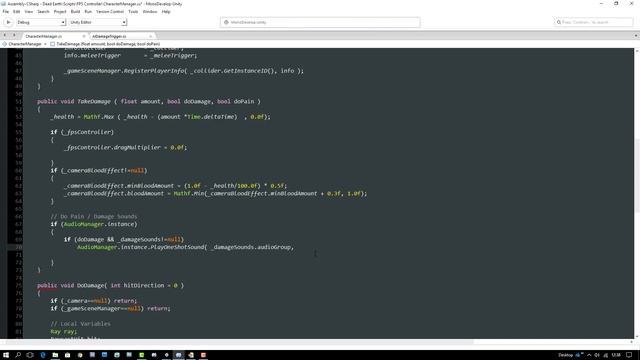Open the Unity Editor target dropdown

tap(98, 22)
